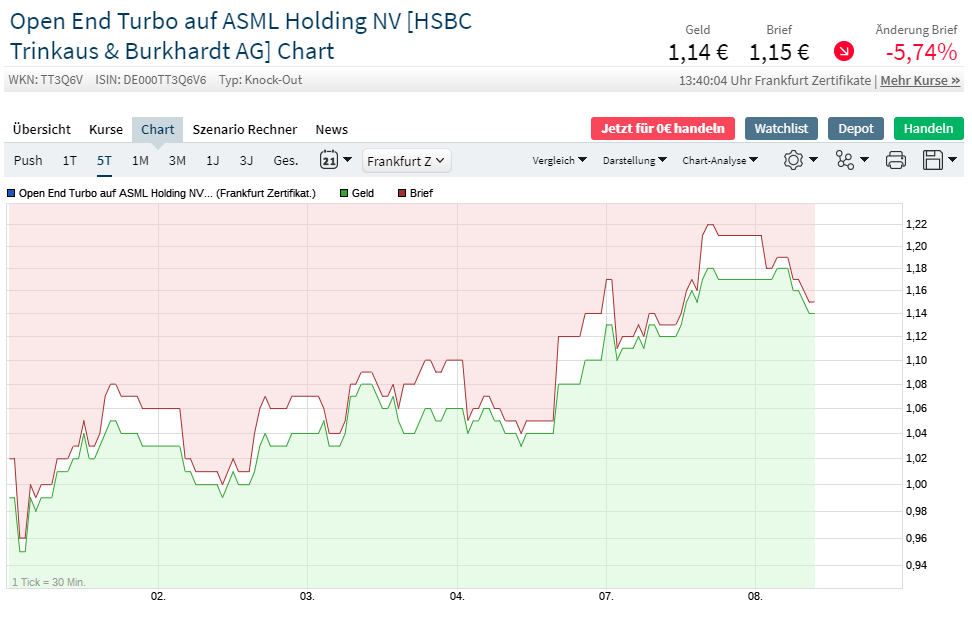
Task: Expand the arrow beside the save icon
Action: [x=953, y=160]
